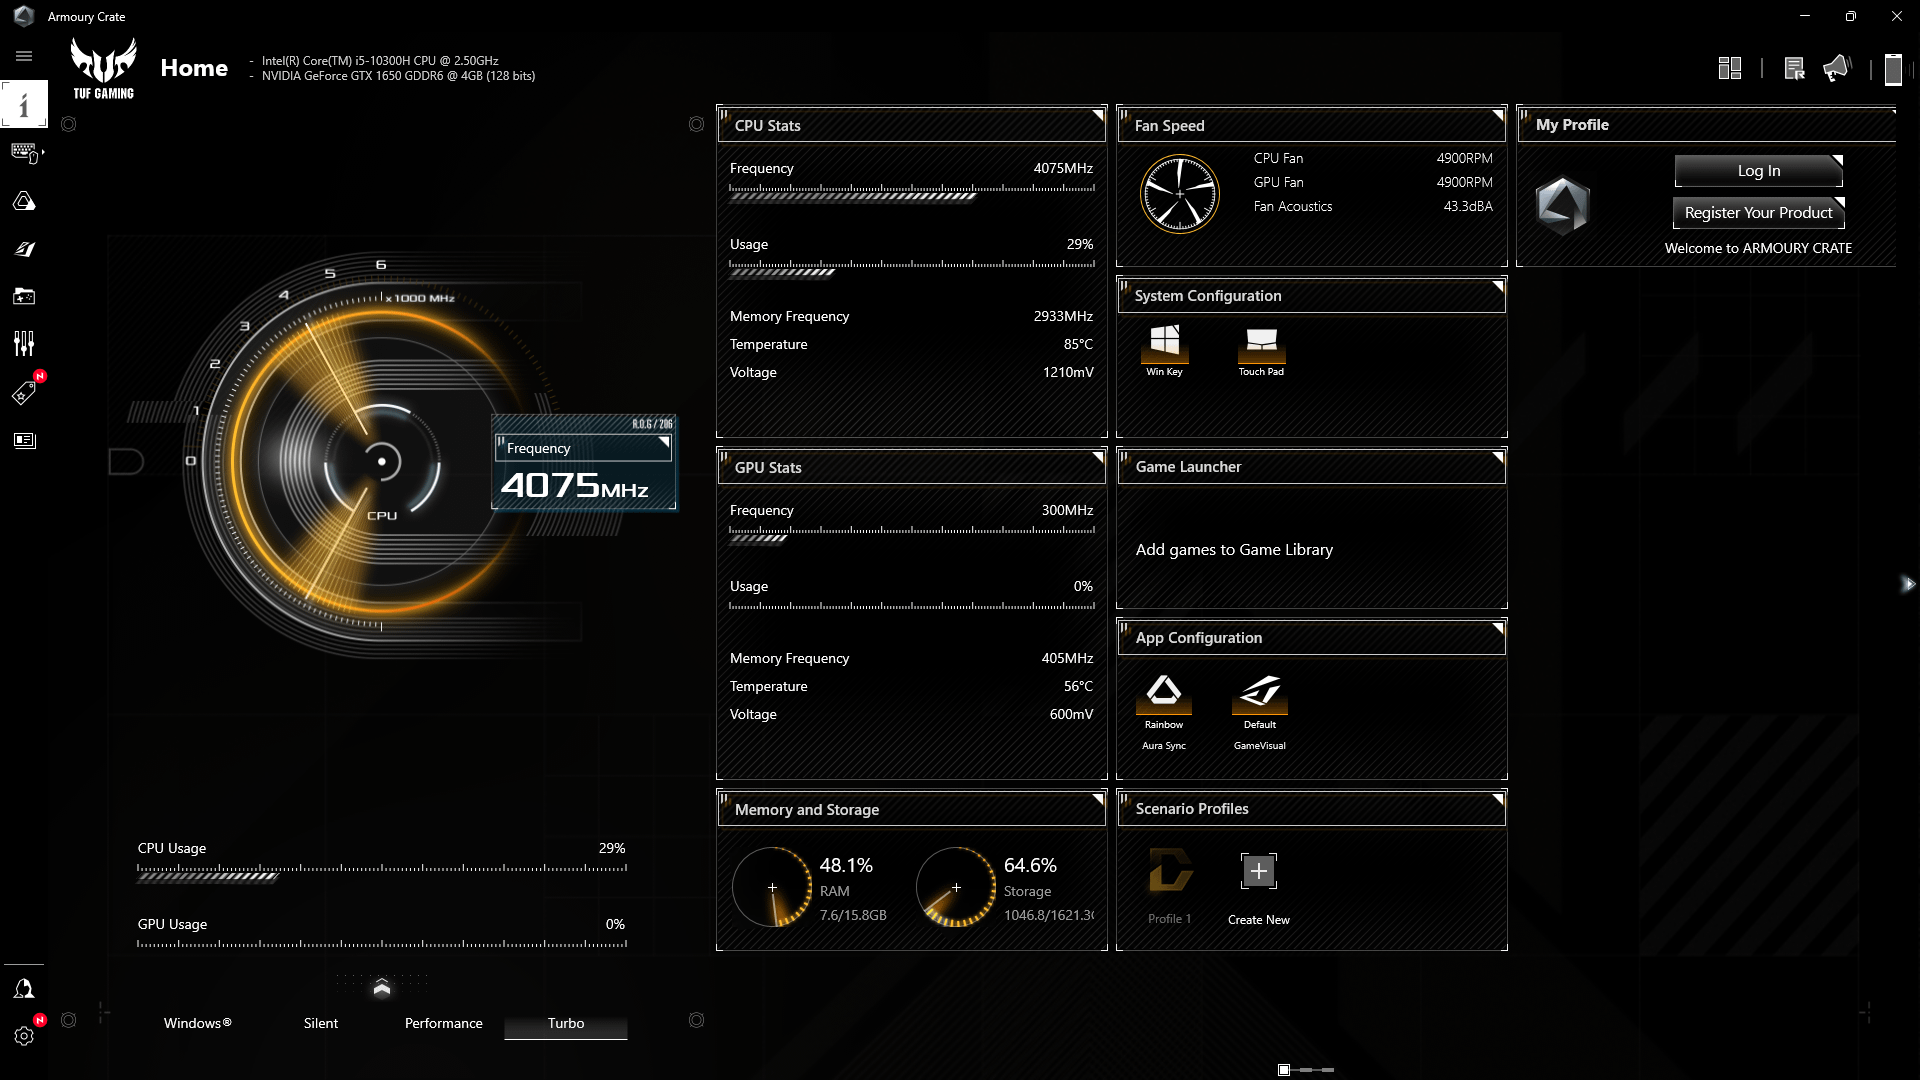Open User Center icon in sidebar
This screenshot has width=1920, height=1080.
pos(24,989)
